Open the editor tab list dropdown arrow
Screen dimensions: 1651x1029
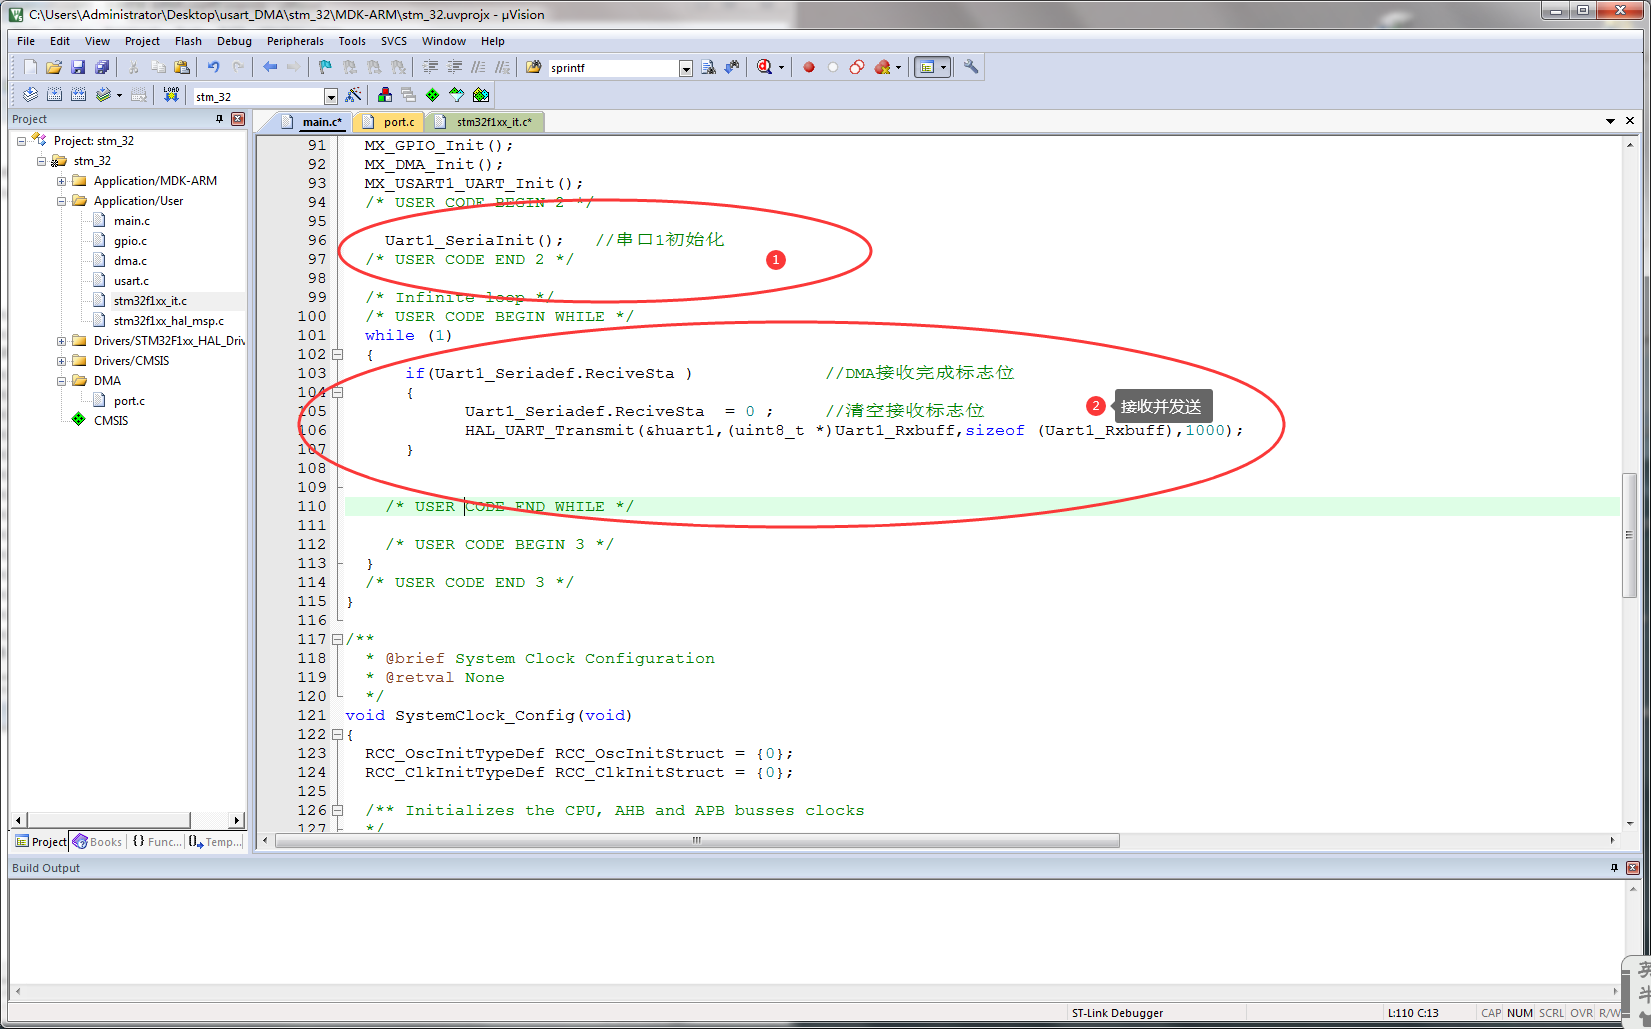[1610, 121]
